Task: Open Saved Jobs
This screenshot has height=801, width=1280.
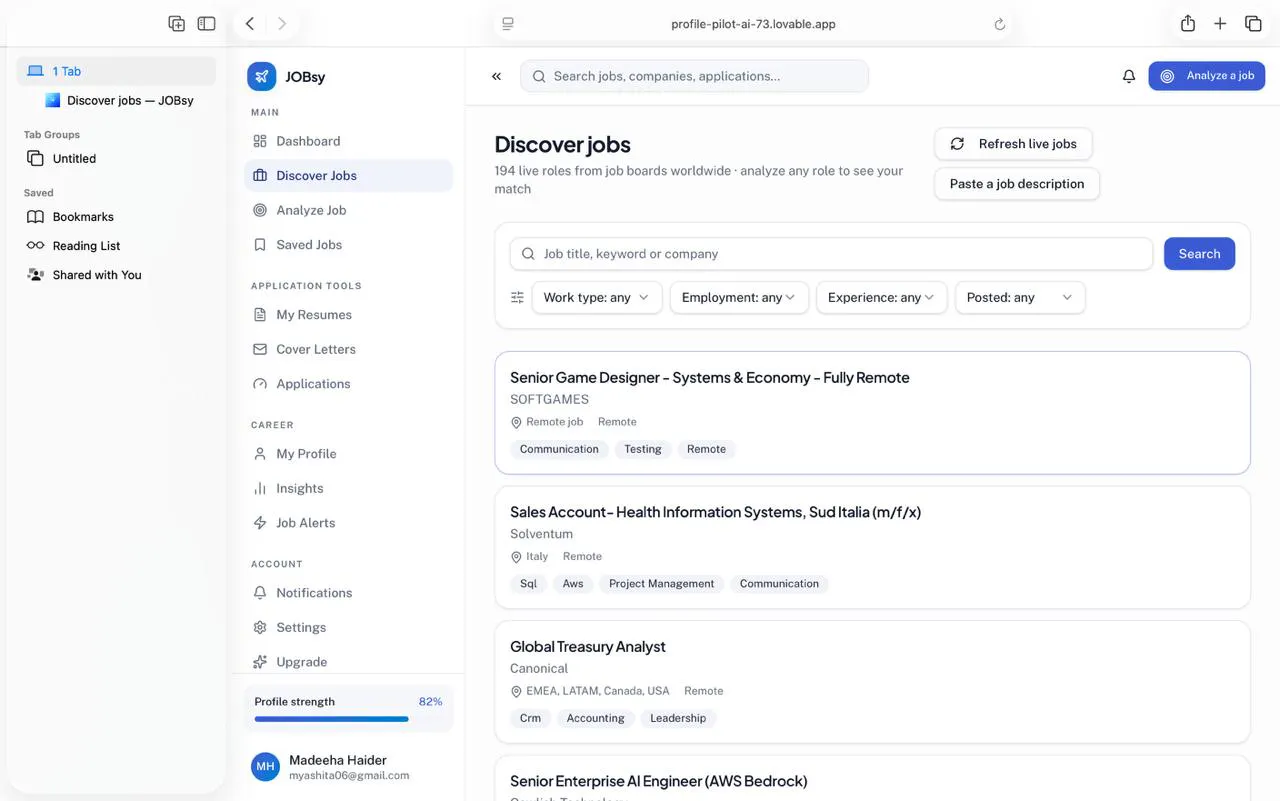Action: tap(348, 244)
